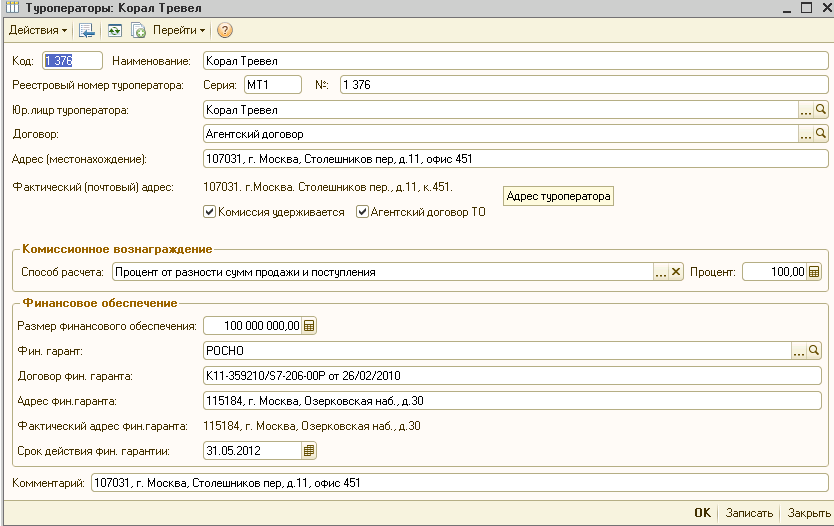Image resolution: width=834 pixels, height=526 pixels.
Task: Click magnifier icon in Договор field
Action: coord(821,134)
